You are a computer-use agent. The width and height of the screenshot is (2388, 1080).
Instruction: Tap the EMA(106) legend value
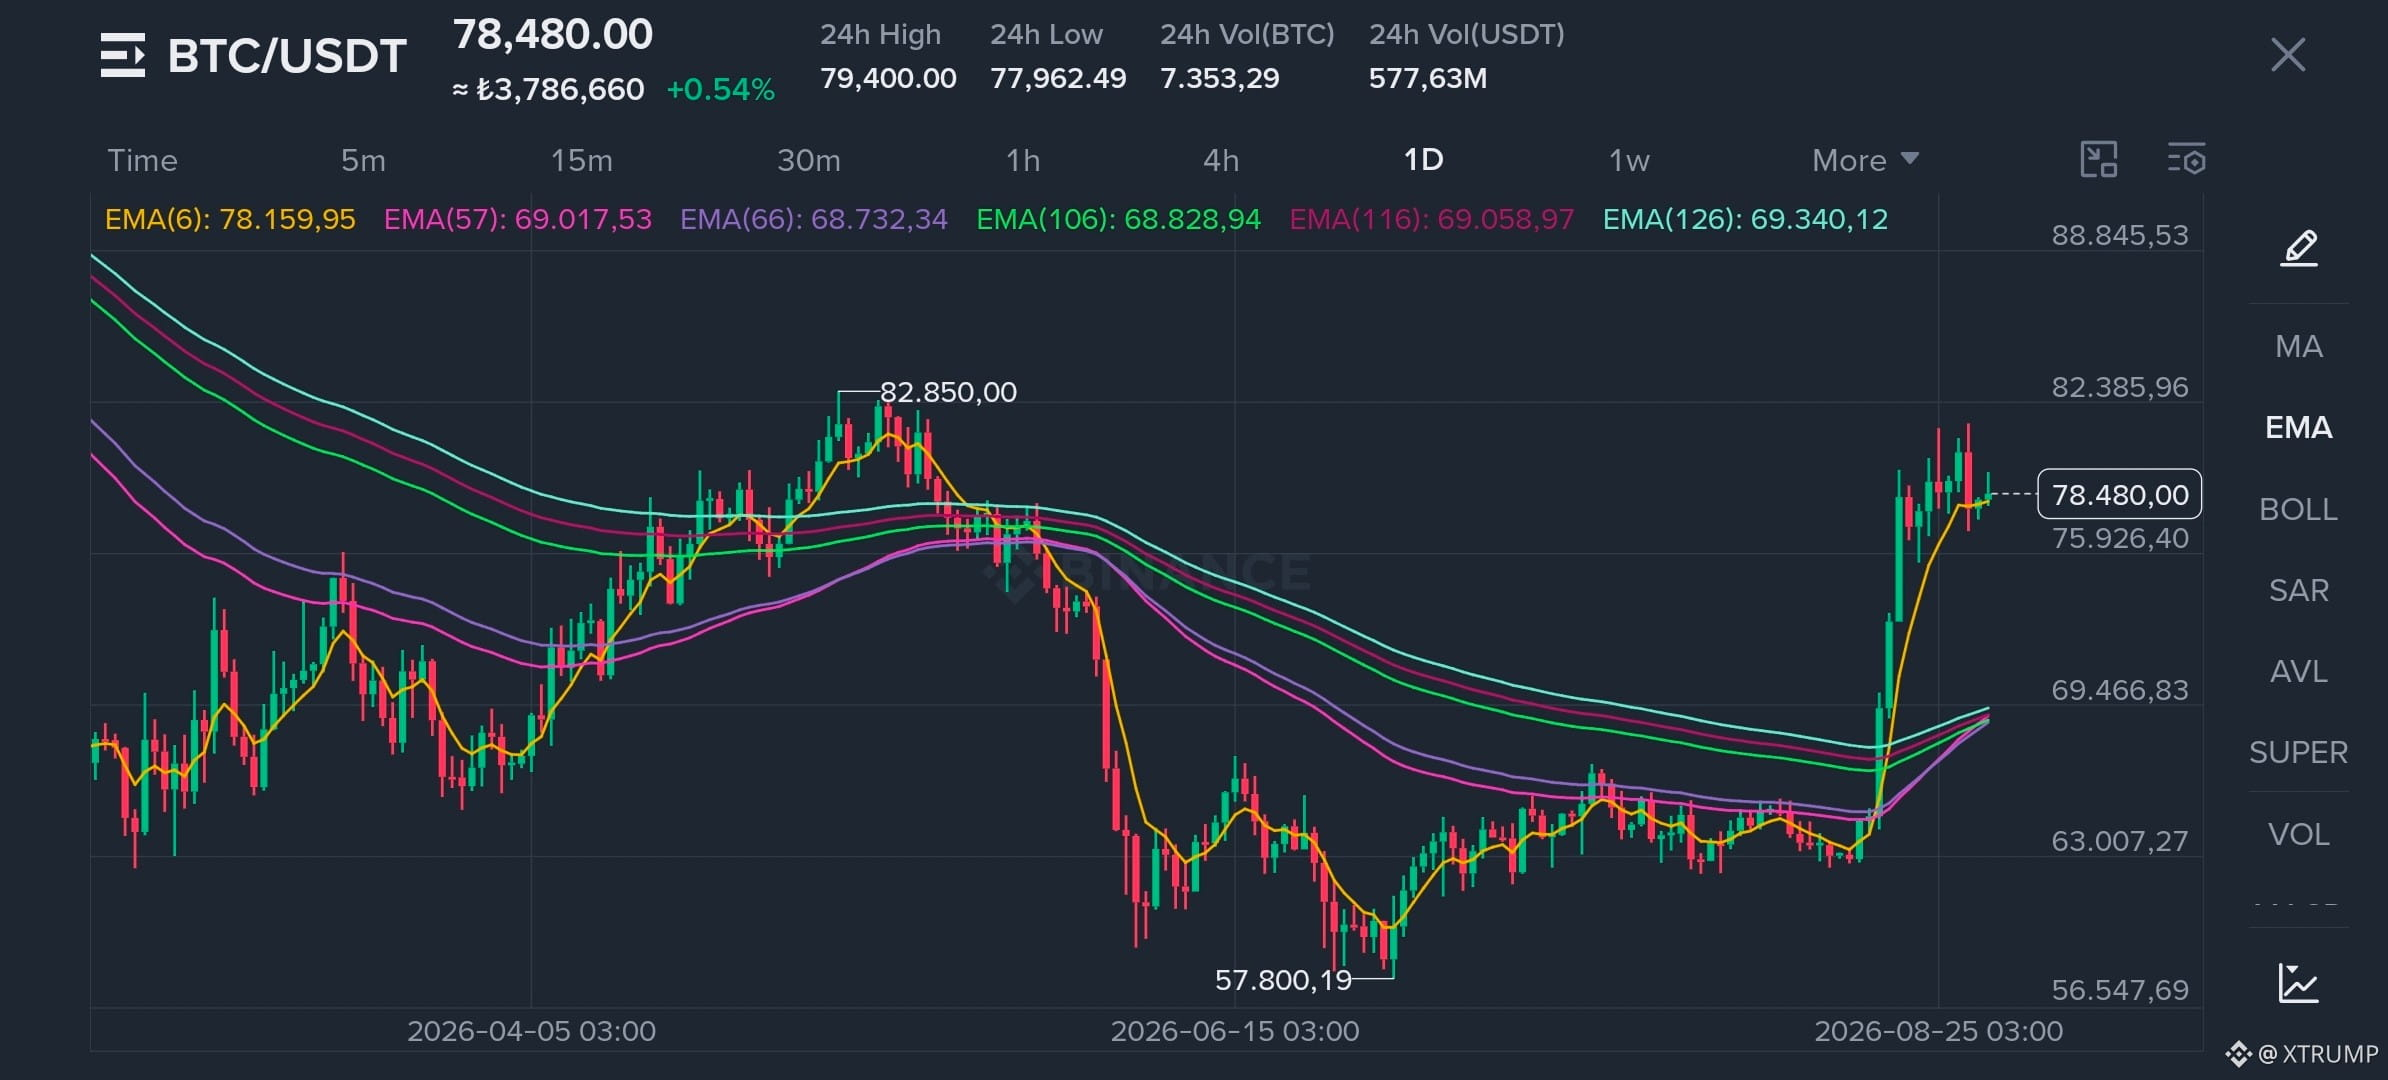[1119, 220]
